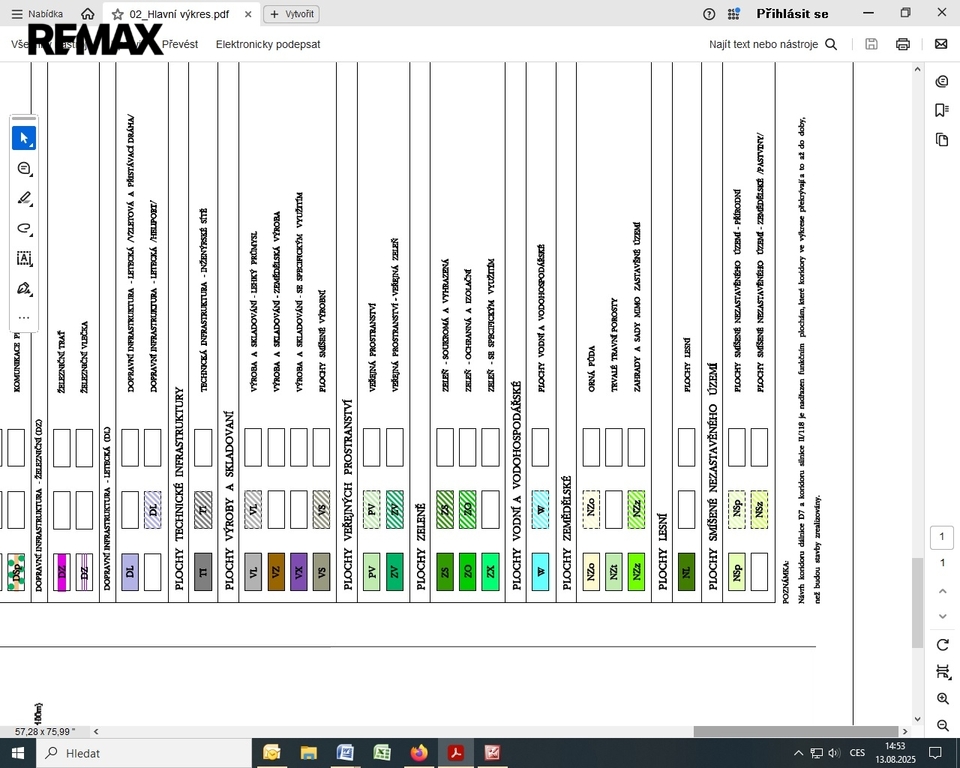Pick the freehand draw loop tool
The width and height of the screenshot is (960, 768).
click(x=24, y=228)
